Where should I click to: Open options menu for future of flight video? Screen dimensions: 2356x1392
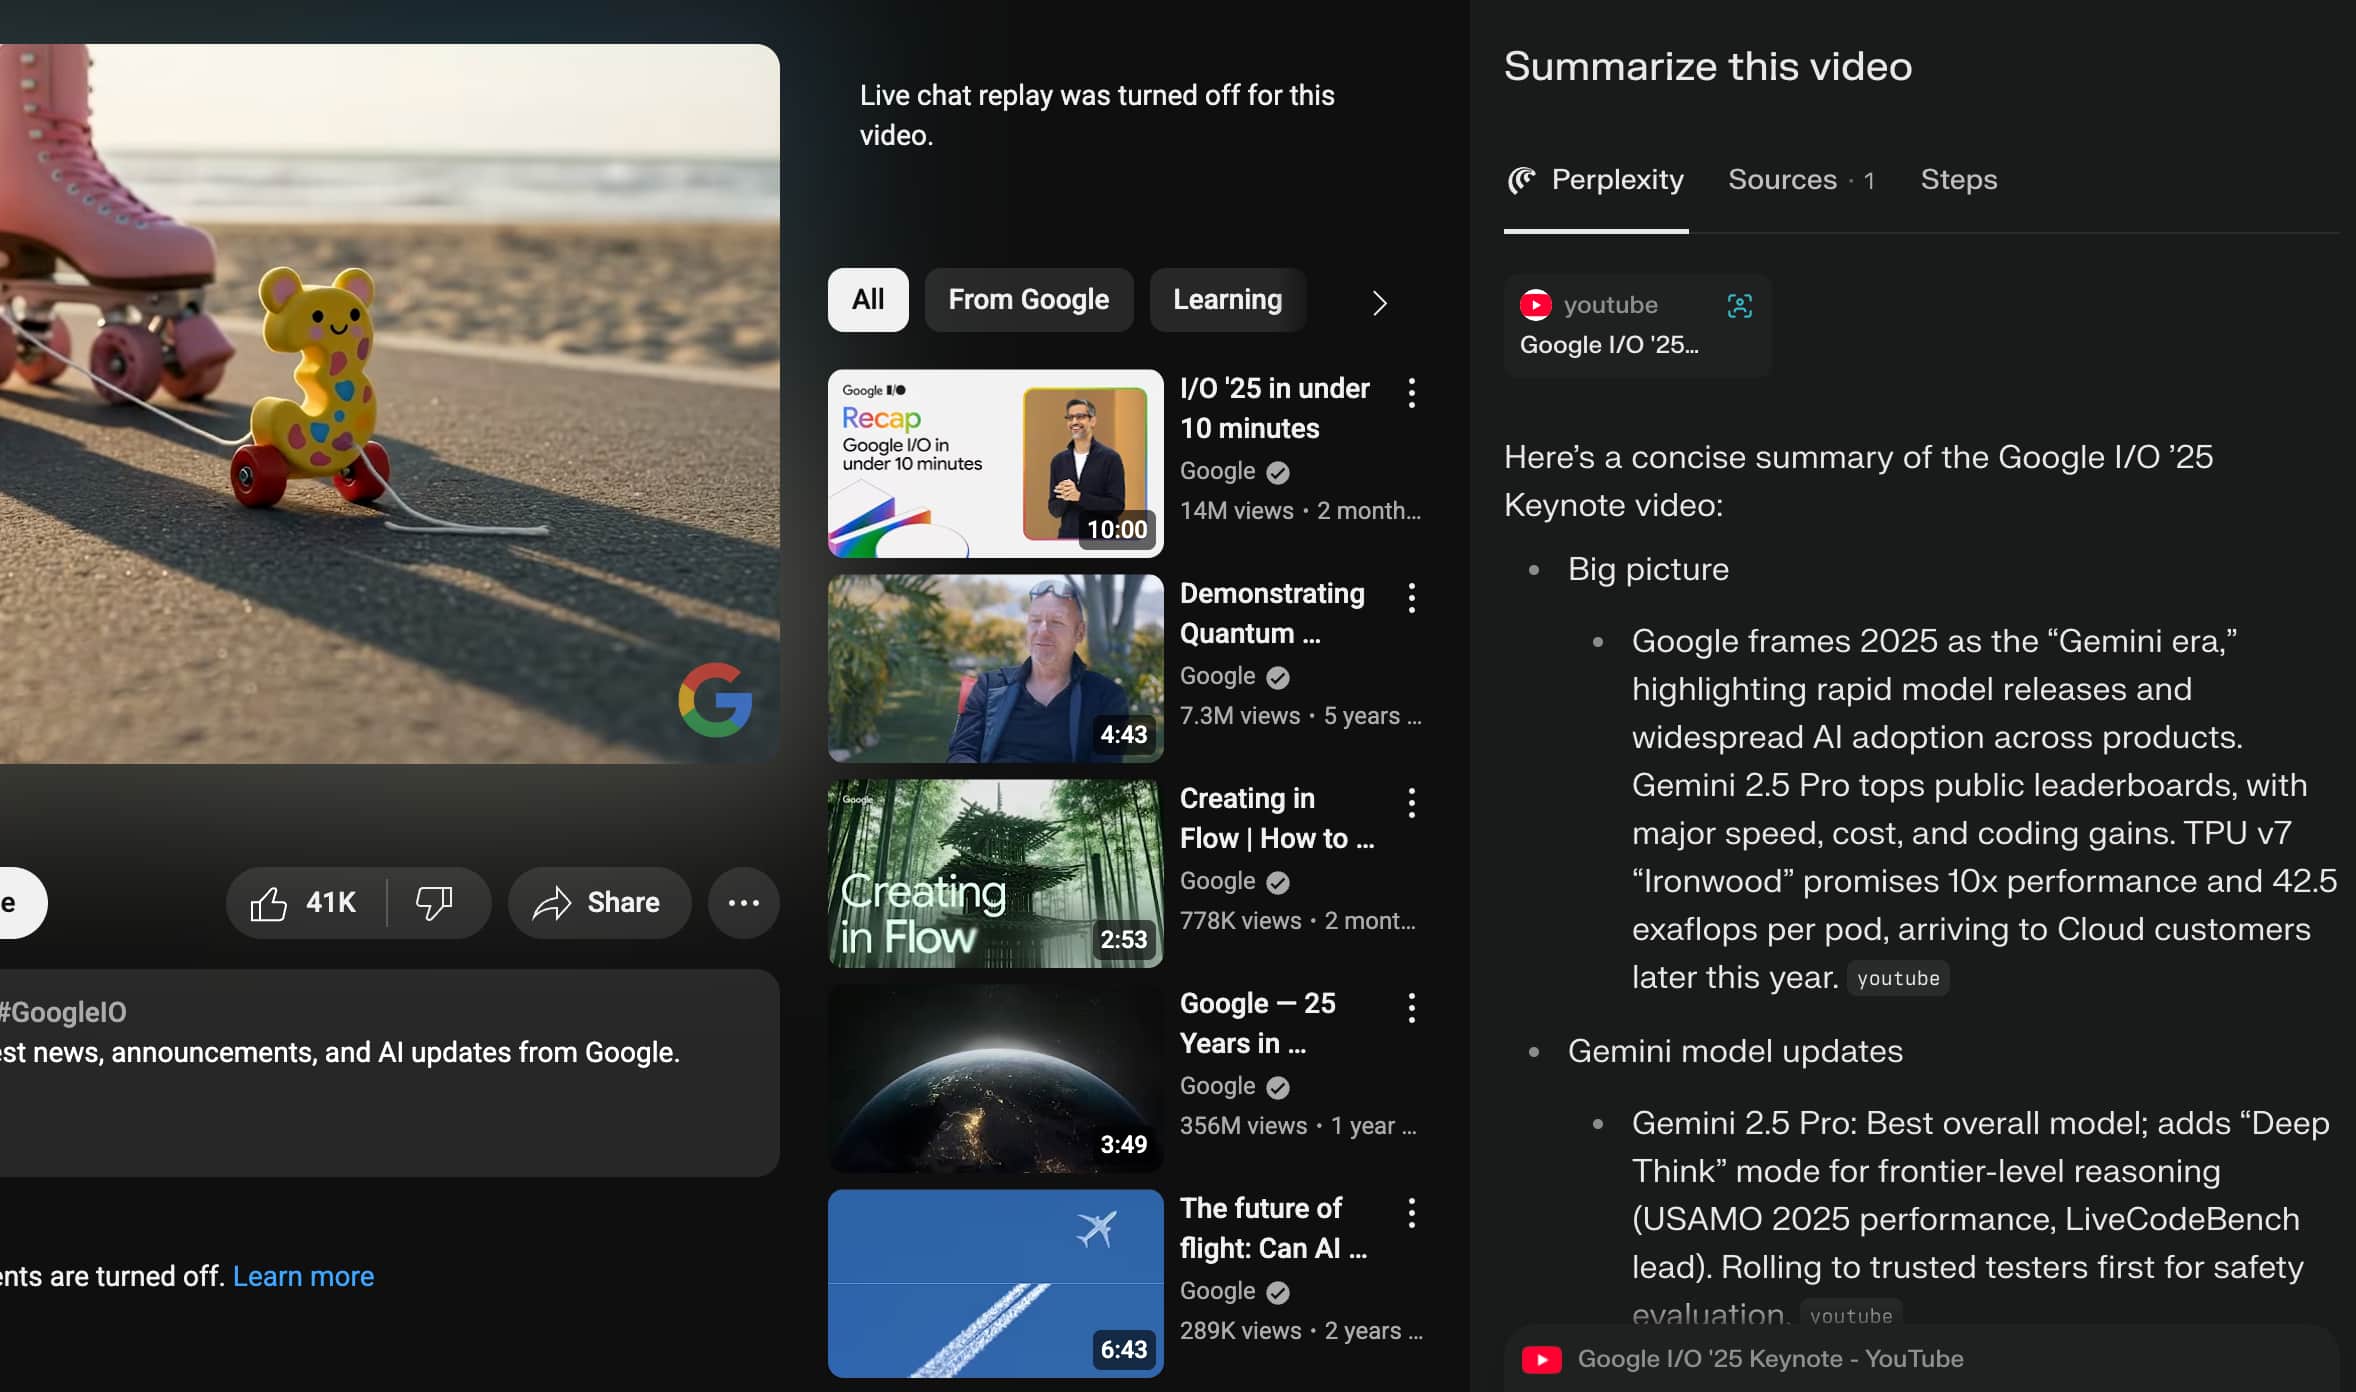[x=1411, y=1213]
